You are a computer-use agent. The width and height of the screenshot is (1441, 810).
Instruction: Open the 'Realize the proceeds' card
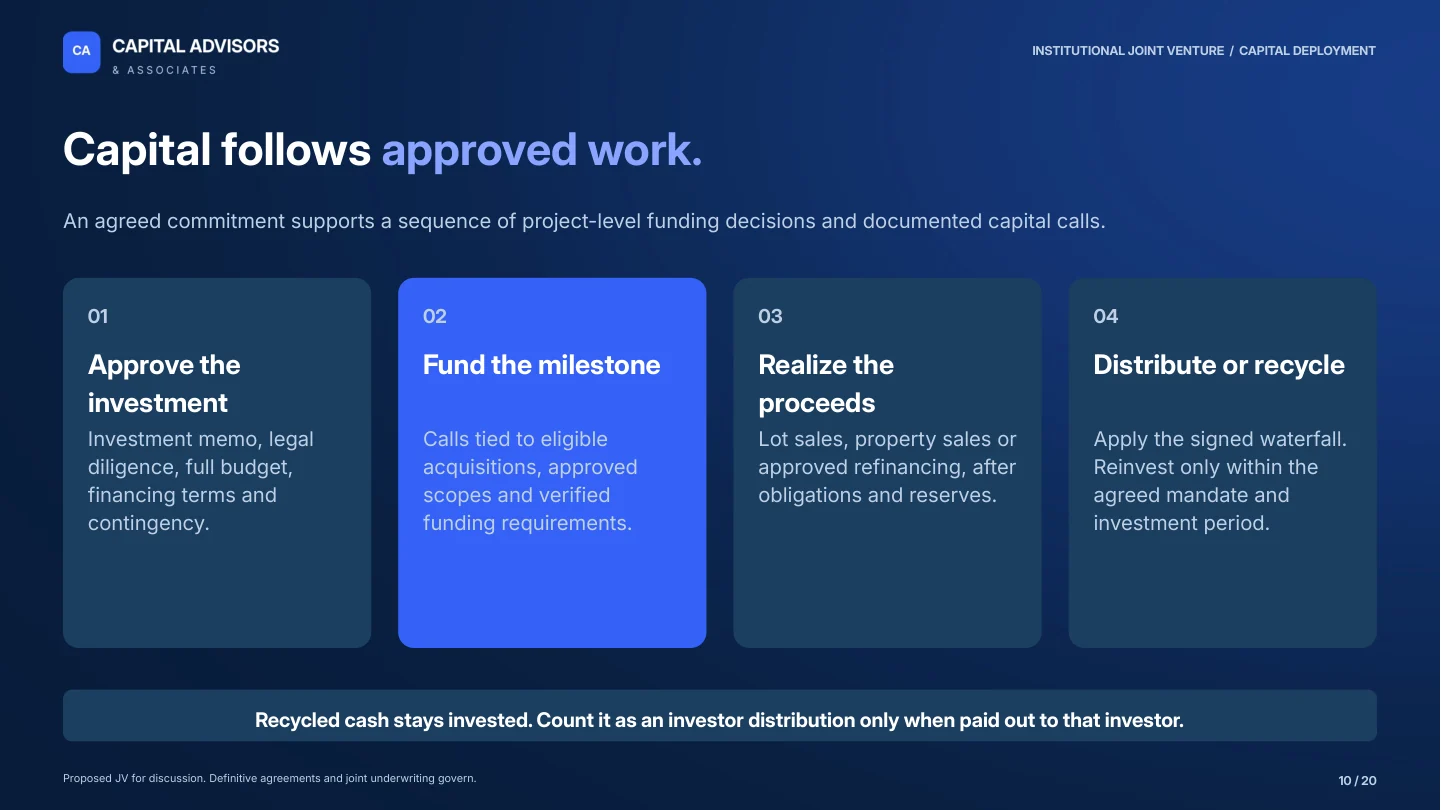(x=888, y=463)
